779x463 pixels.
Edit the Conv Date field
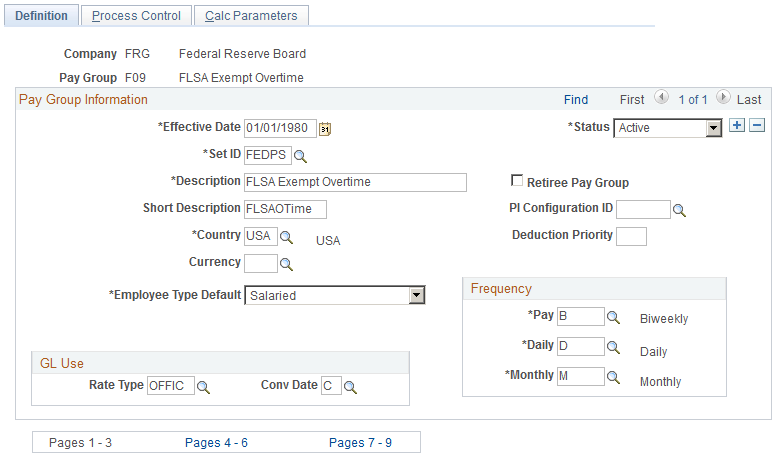click(331, 386)
